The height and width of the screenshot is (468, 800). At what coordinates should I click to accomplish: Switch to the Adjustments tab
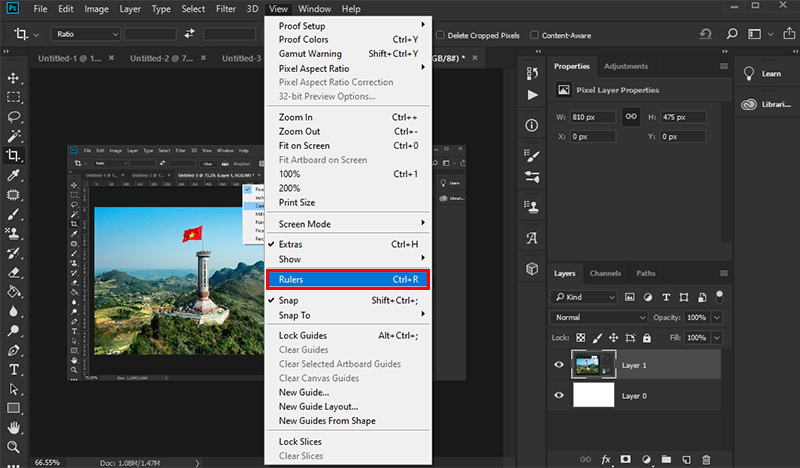pyautogui.click(x=626, y=66)
